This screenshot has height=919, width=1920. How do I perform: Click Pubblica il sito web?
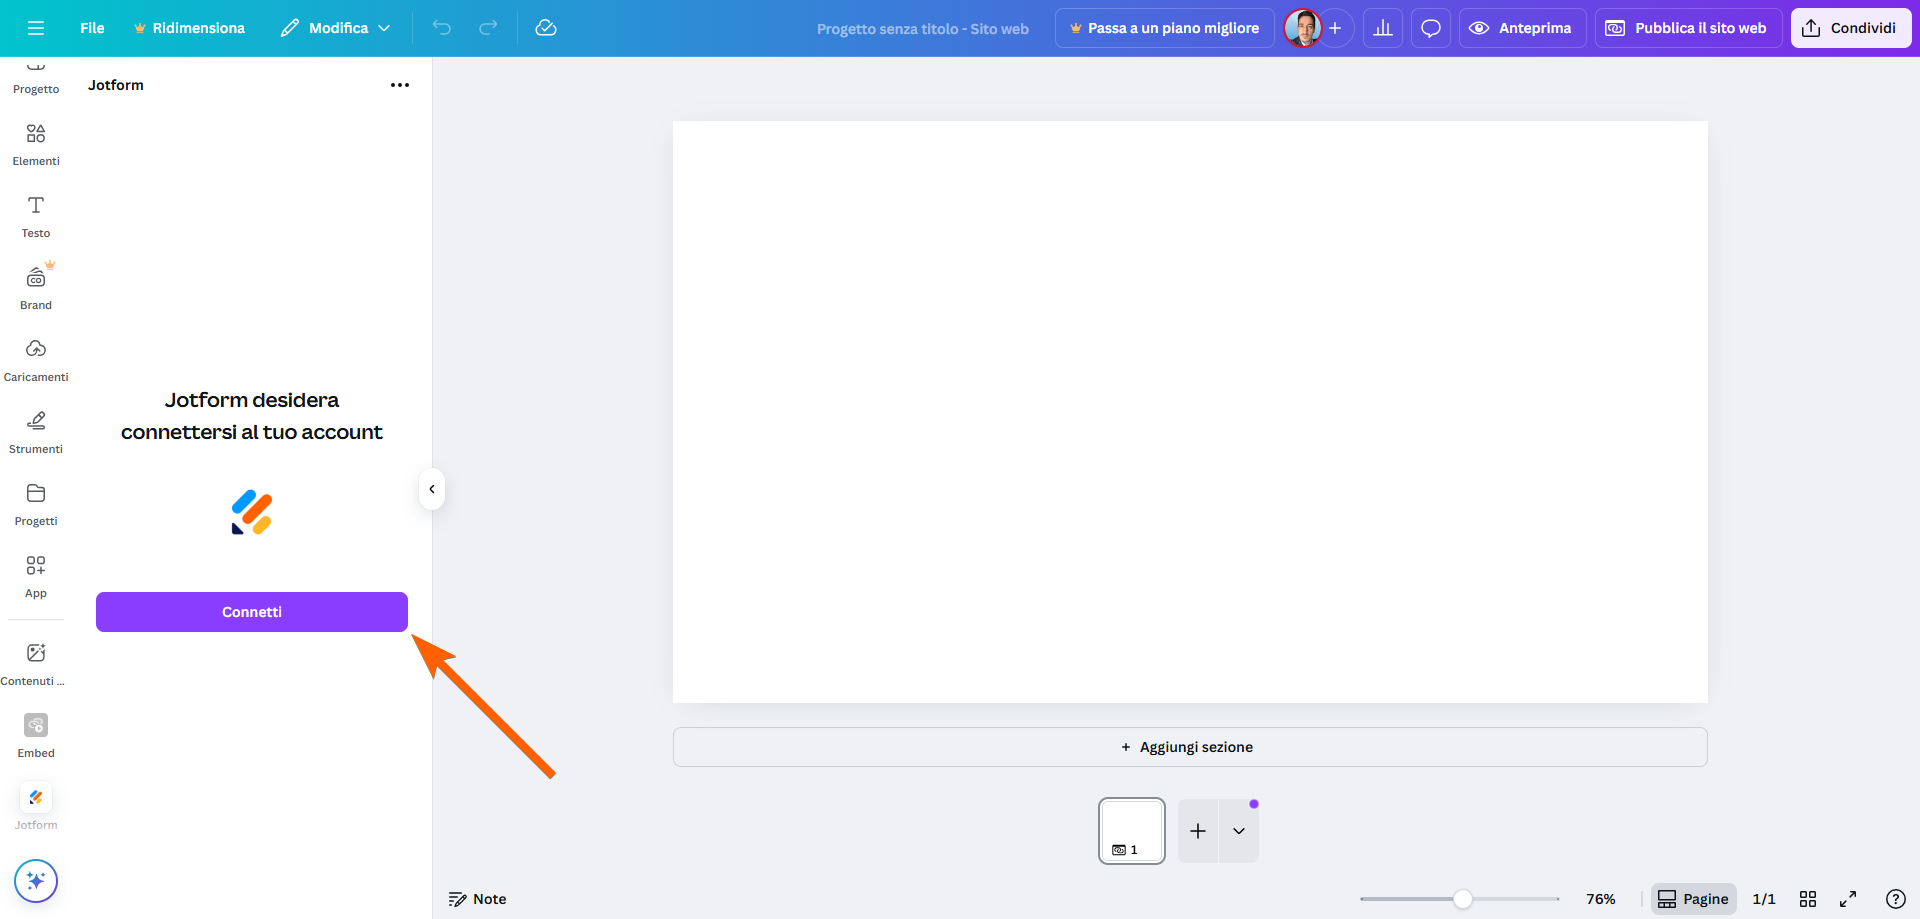click(1688, 28)
